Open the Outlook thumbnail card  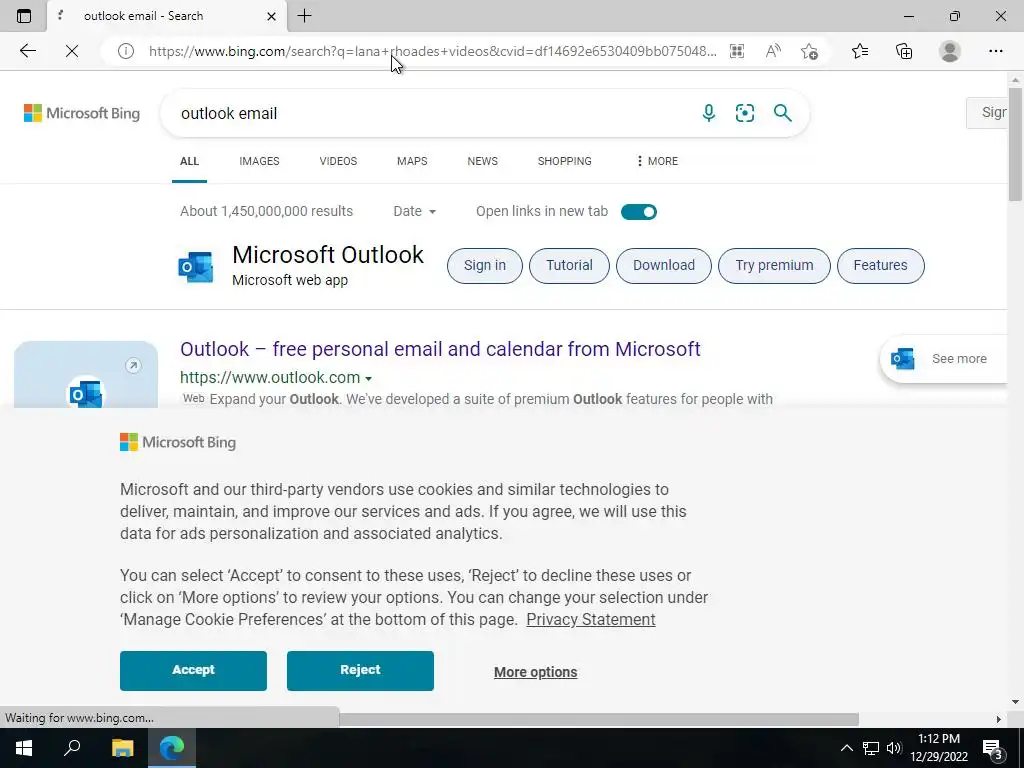click(86, 375)
